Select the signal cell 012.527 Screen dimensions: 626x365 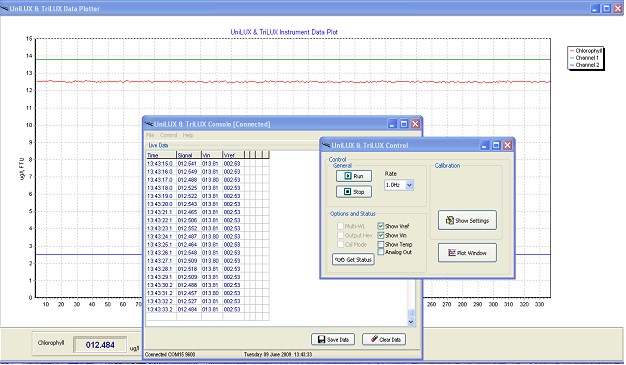click(x=188, y=301)
